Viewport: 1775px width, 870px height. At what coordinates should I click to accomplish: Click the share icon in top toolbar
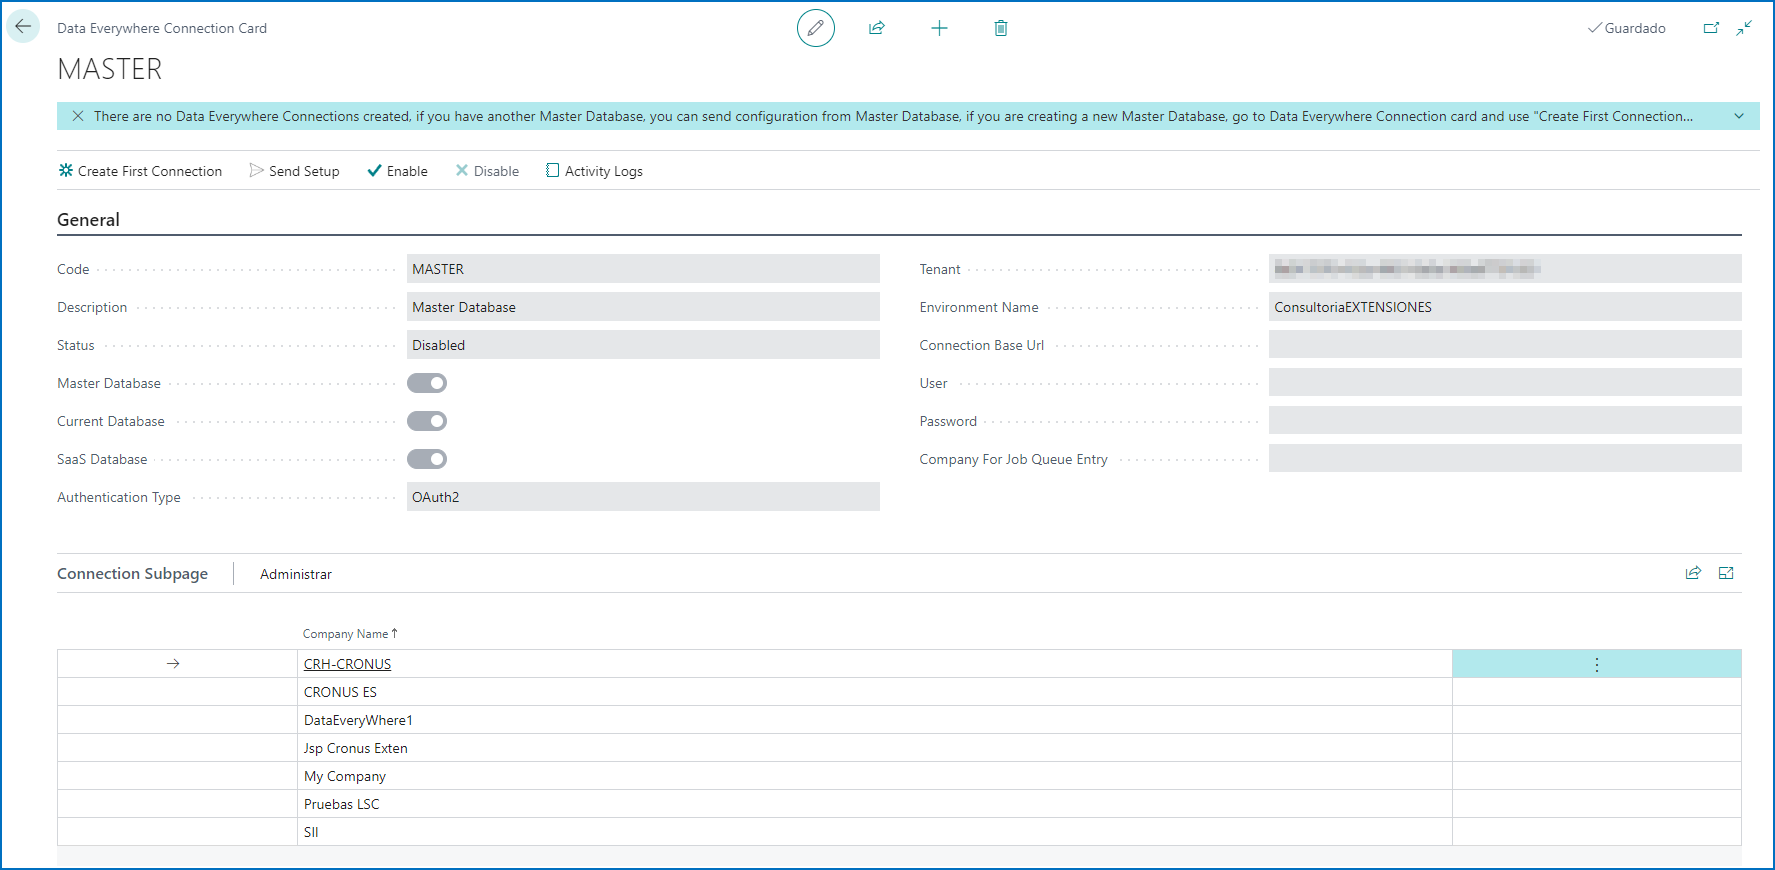click(x=877, y=28)
